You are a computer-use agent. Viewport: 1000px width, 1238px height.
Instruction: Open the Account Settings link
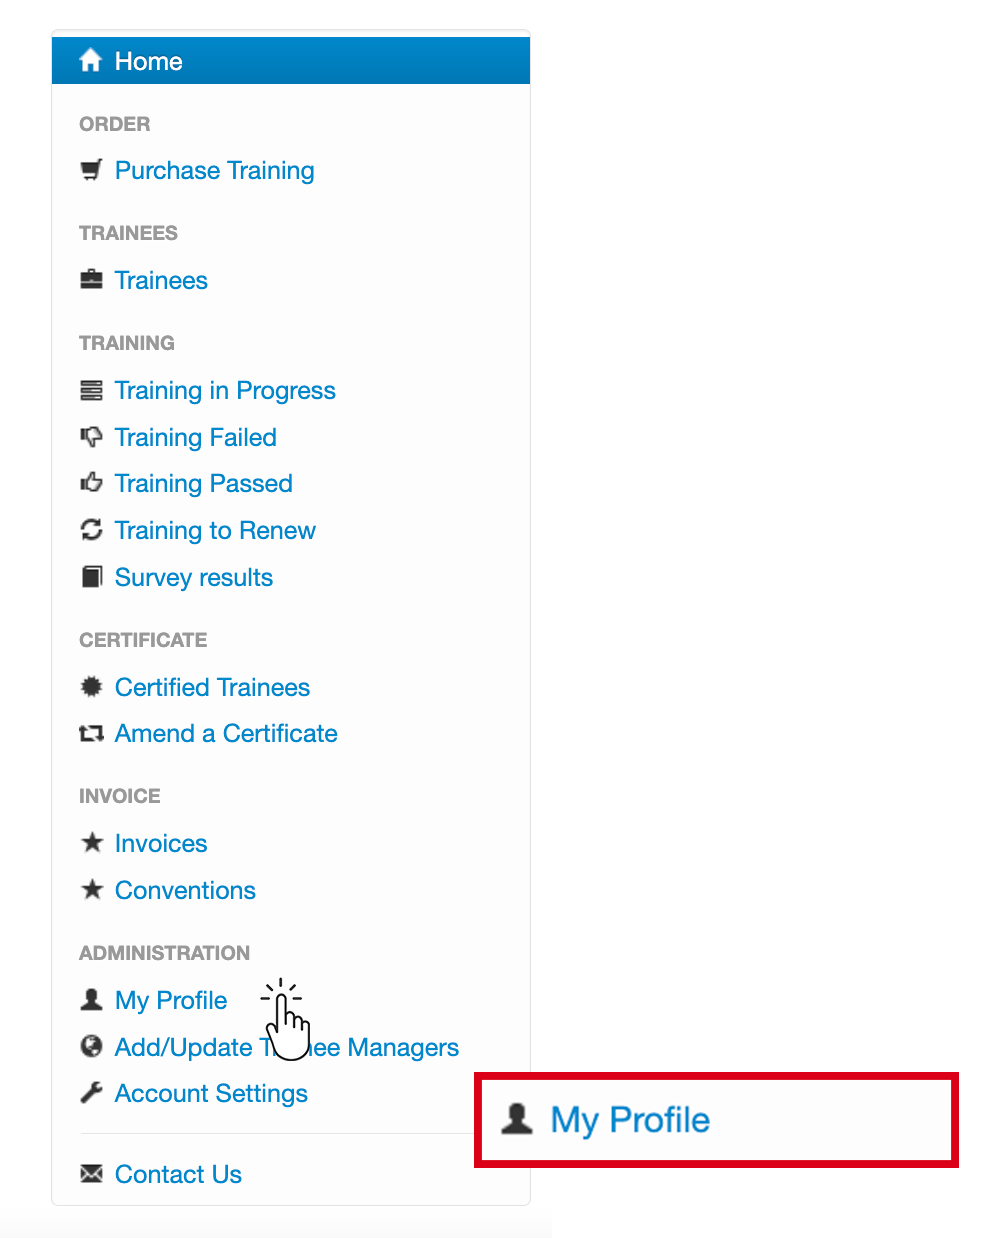pyautogui.click(x=211, y=1094)
